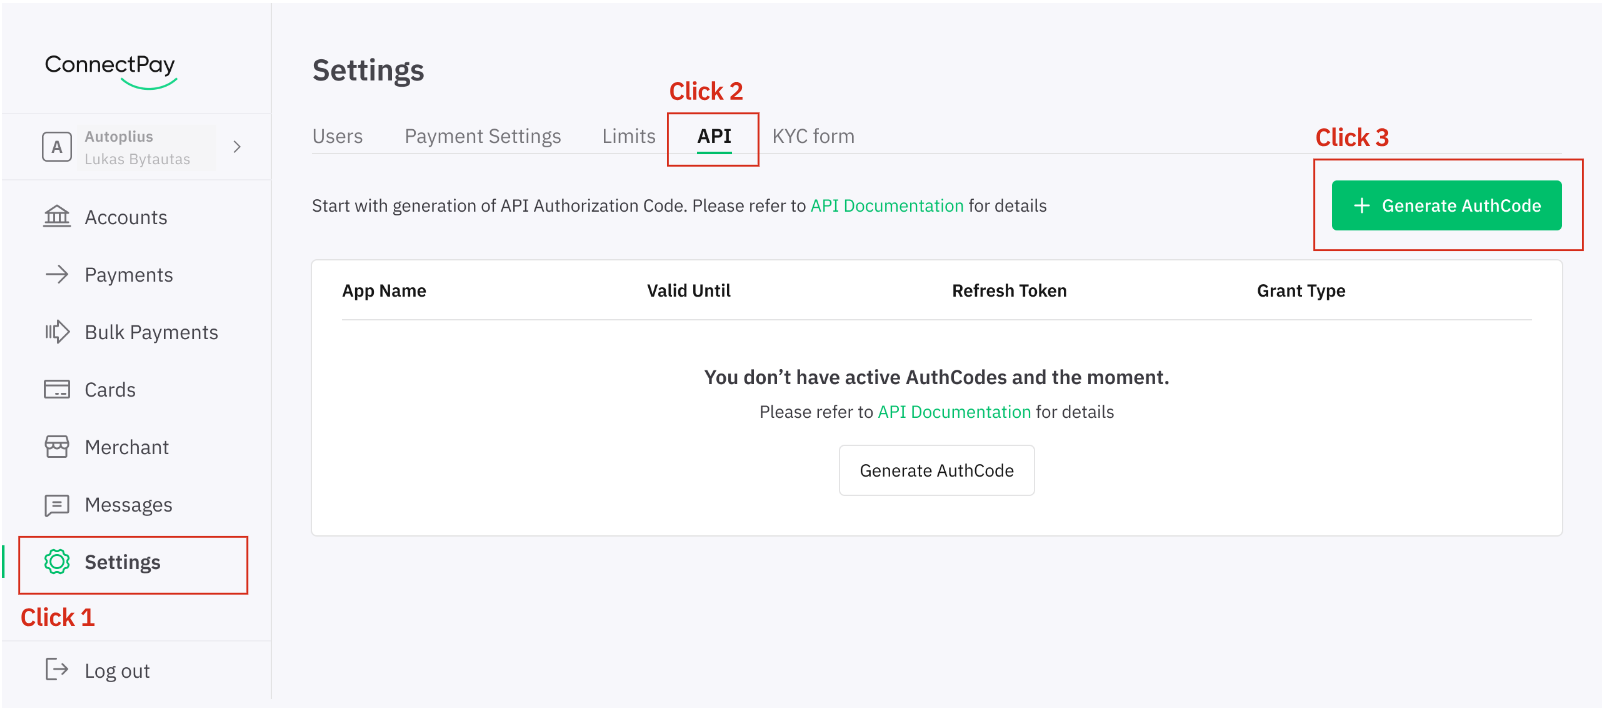1602x708 pixels.
Task: Switch to the Users tab
Action: (x=337, y=136)
